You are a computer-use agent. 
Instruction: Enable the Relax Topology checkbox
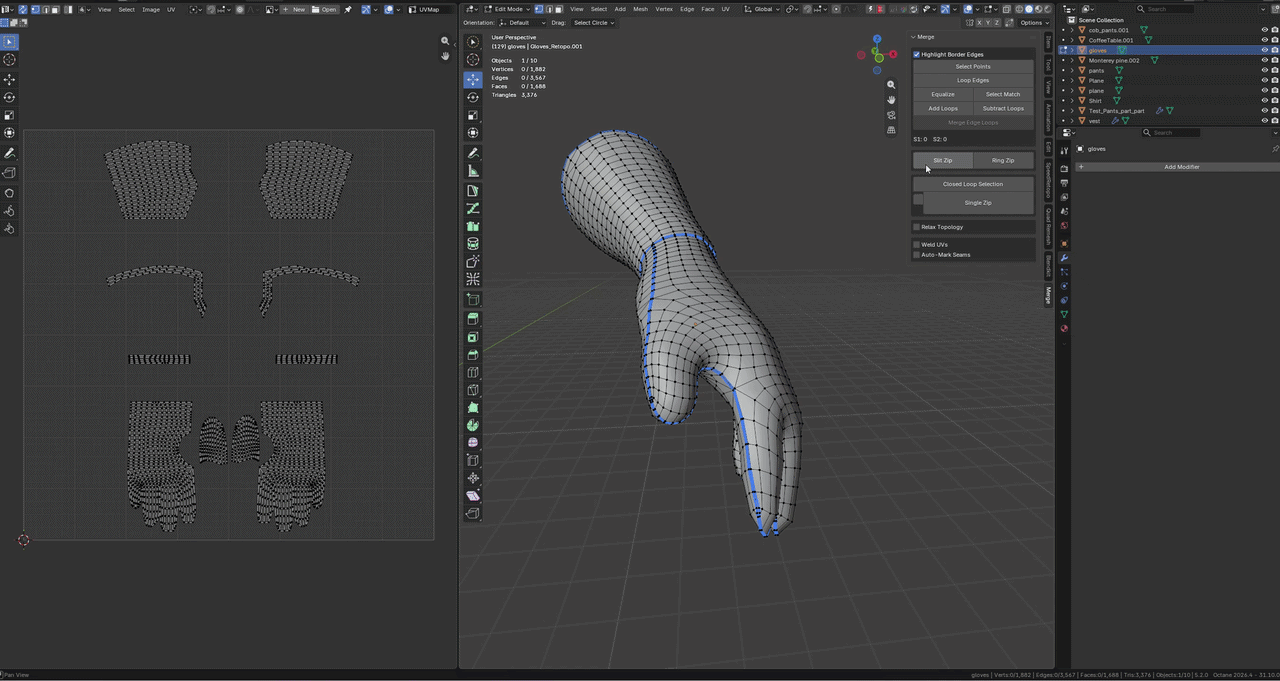(x=917, y=227)
